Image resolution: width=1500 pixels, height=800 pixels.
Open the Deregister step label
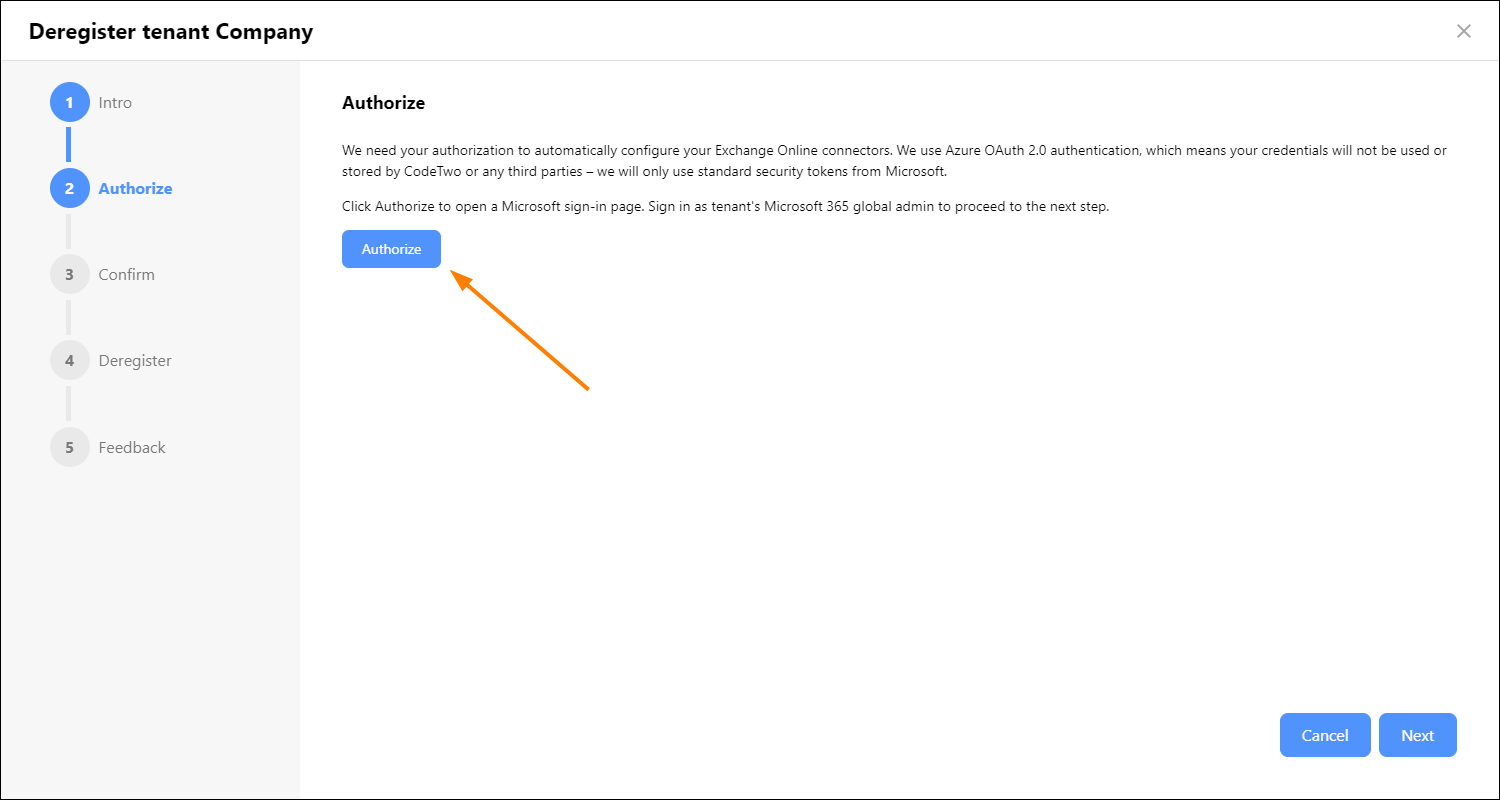click(135, 360)
